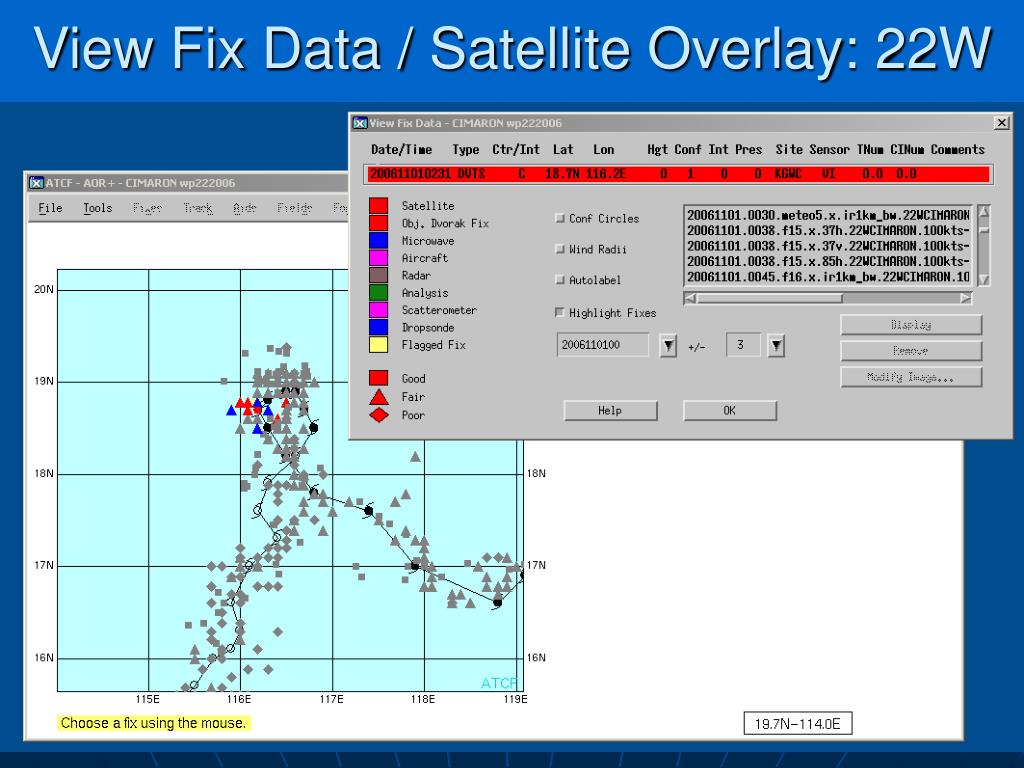Select the yellow Flagged Fix color swatch
Screen dimensions: 1024x768
379,345
